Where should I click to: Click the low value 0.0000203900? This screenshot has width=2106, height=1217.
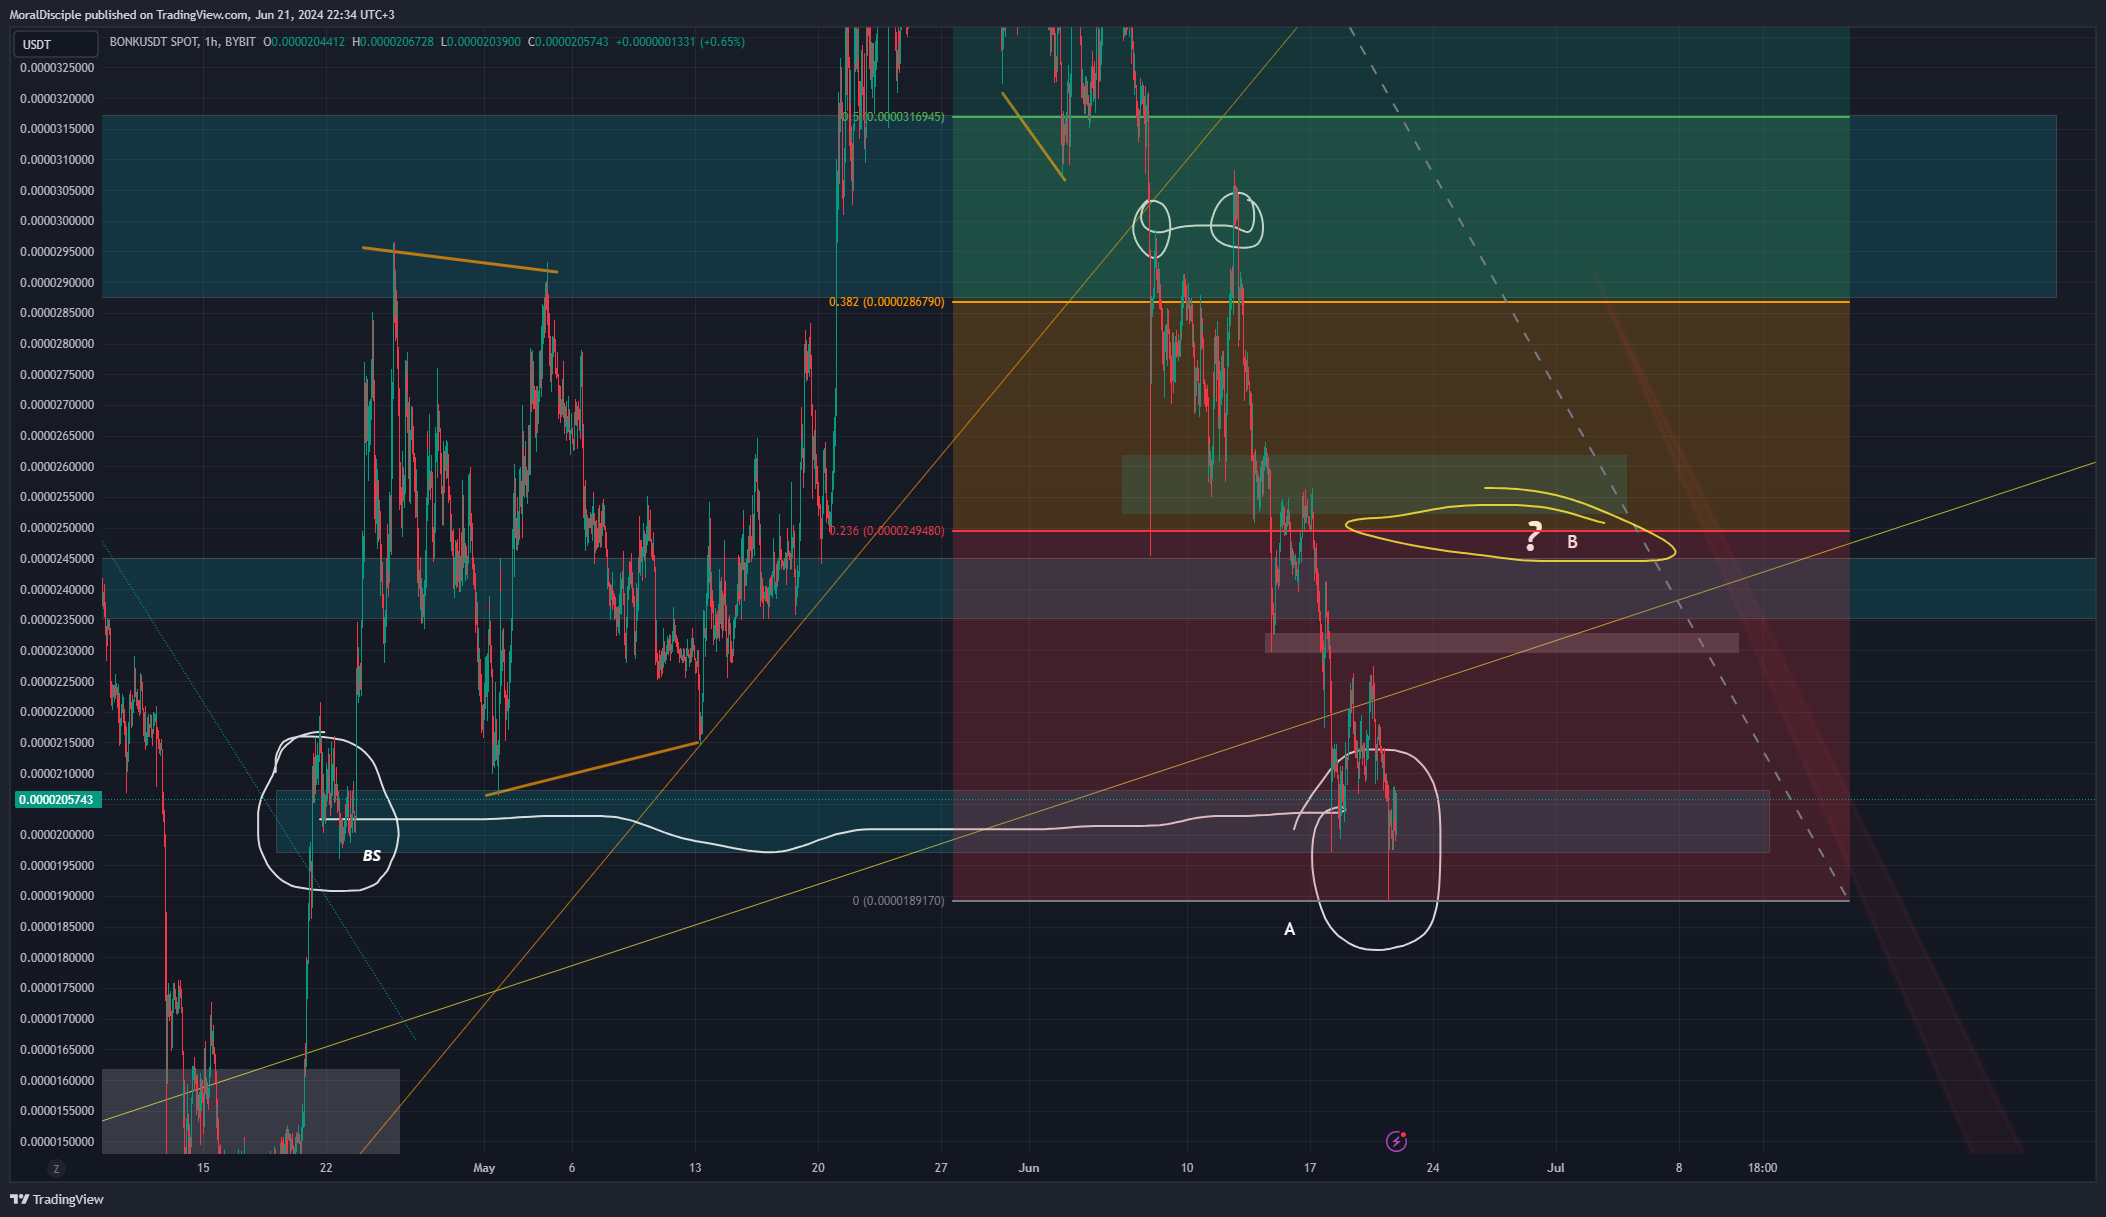point(483,42)
